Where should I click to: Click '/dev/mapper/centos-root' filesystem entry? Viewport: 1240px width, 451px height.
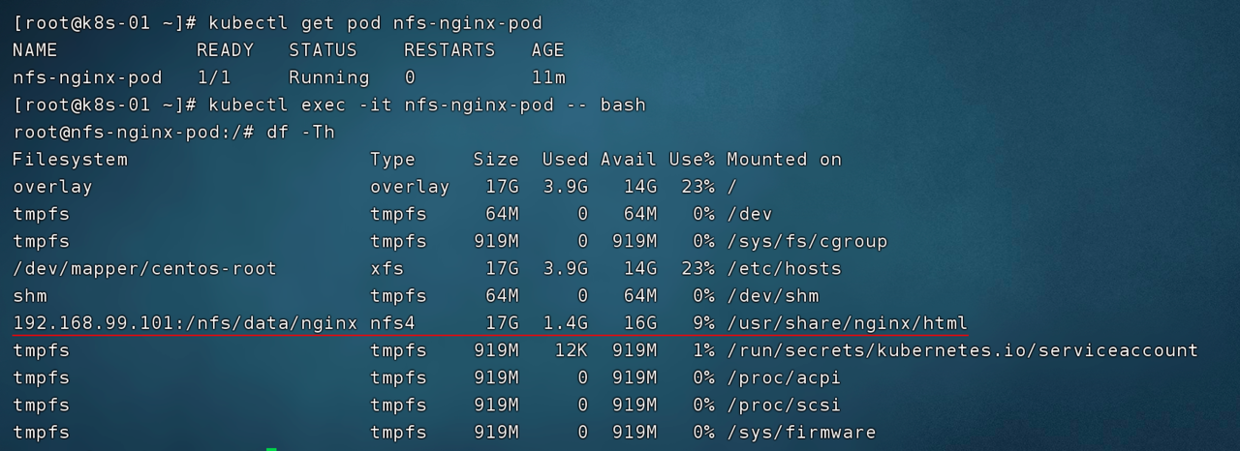click(x=145, y=269)
